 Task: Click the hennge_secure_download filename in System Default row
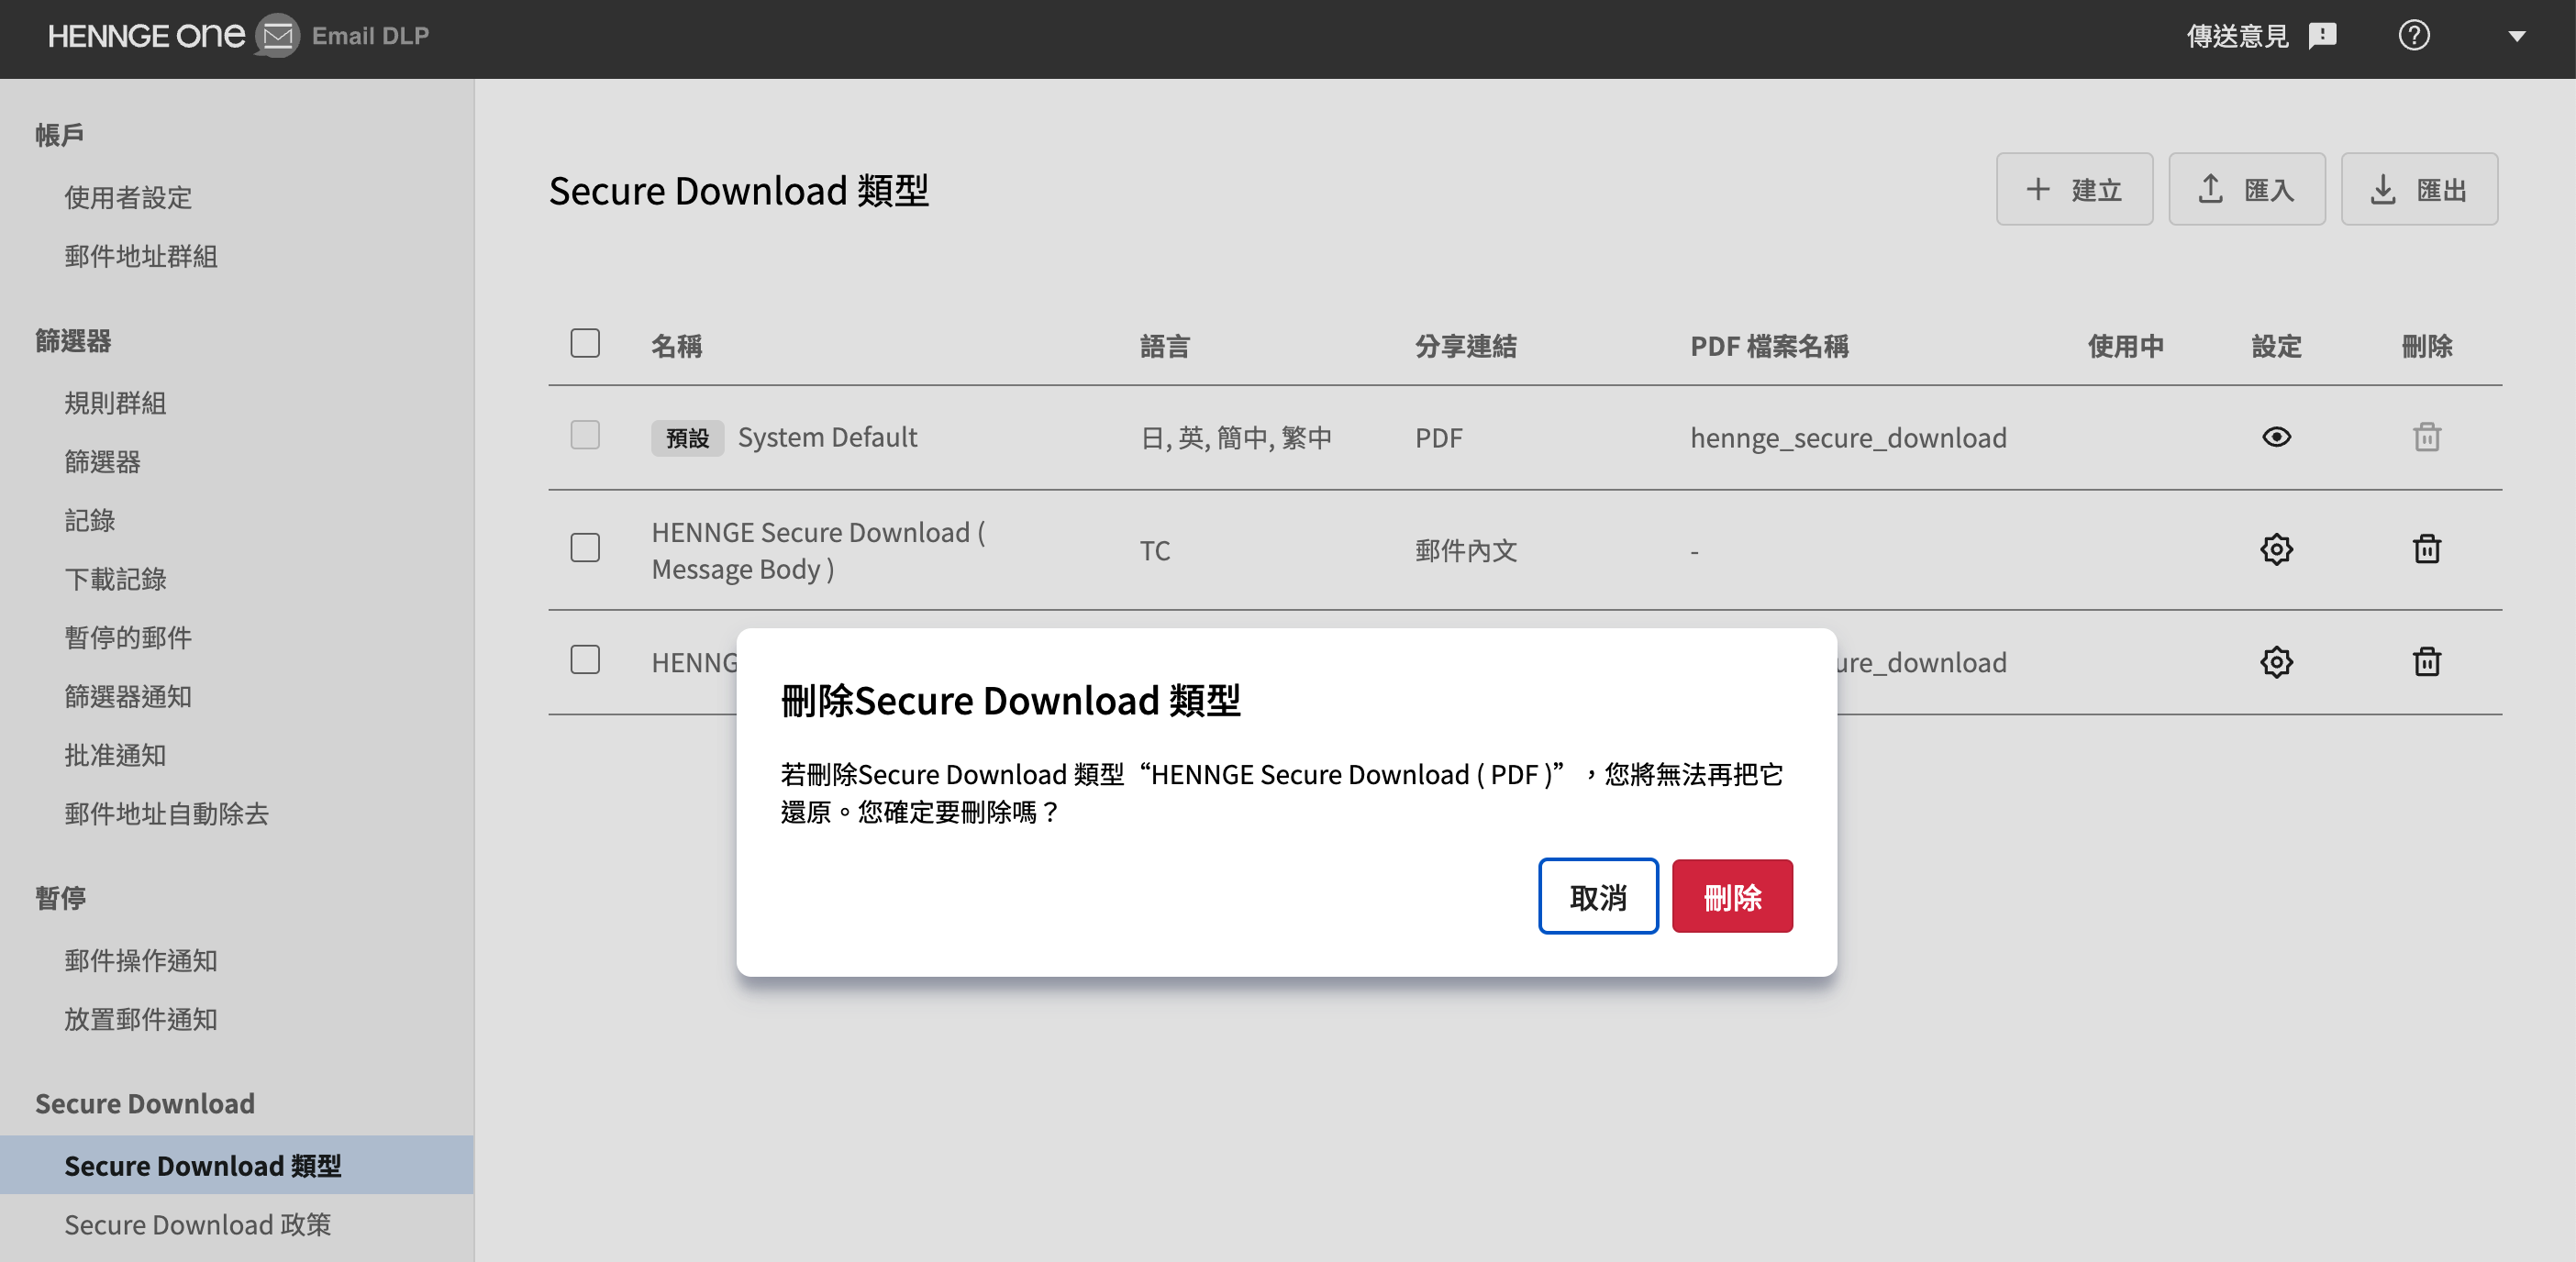tap(1848, 438)
